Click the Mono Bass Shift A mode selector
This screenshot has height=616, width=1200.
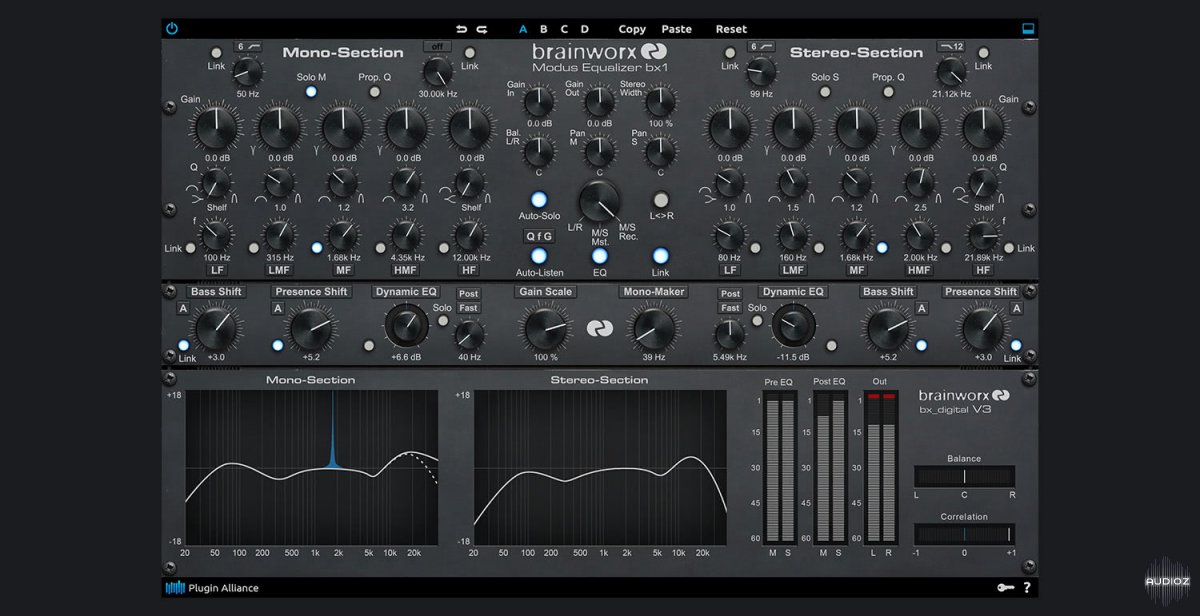pos(183,309)
